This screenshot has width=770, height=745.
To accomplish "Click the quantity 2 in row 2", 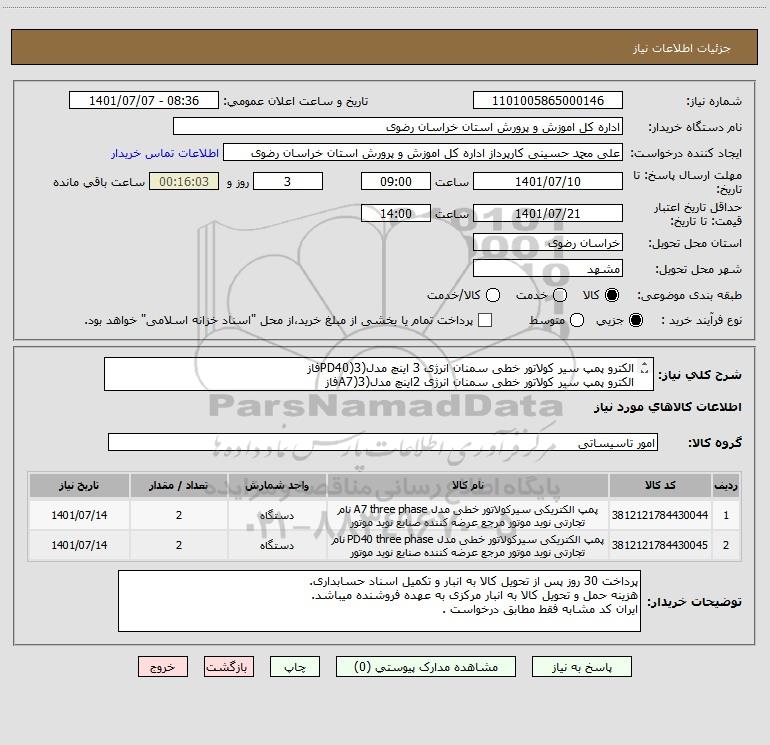I will click(x=179, y=545).
